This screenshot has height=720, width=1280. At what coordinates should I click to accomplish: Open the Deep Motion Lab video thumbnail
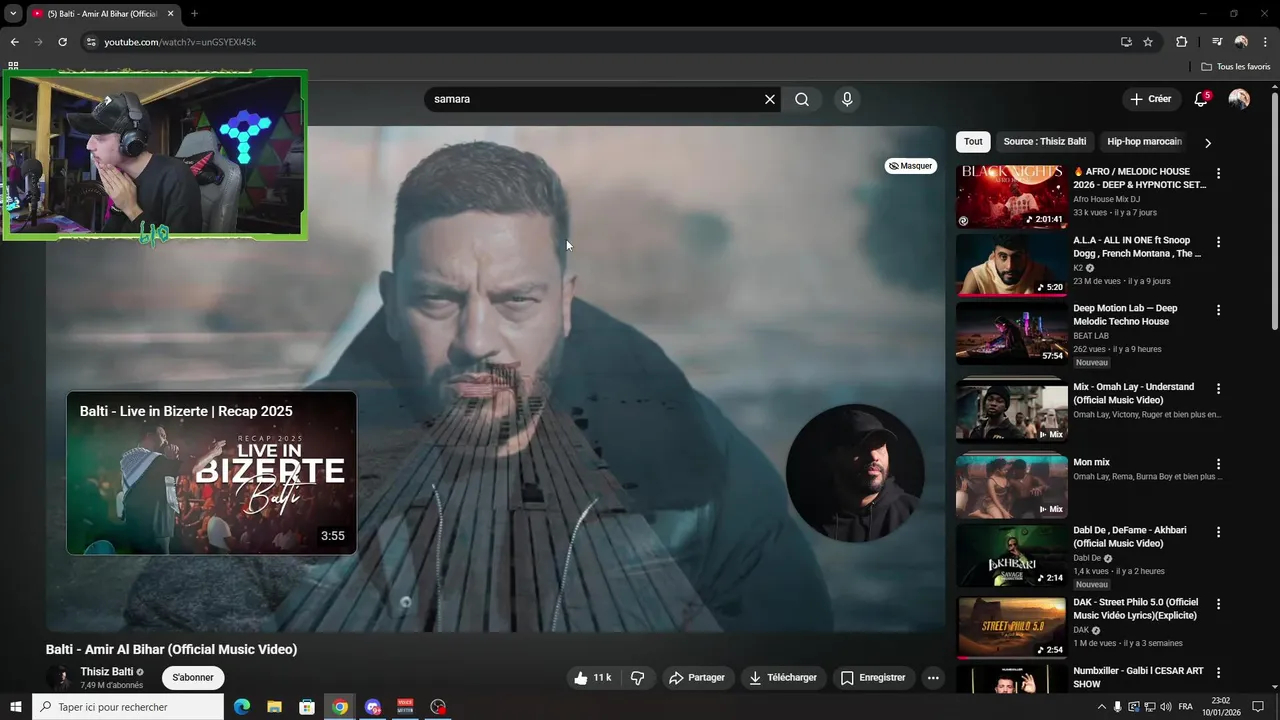(1011, 333)
